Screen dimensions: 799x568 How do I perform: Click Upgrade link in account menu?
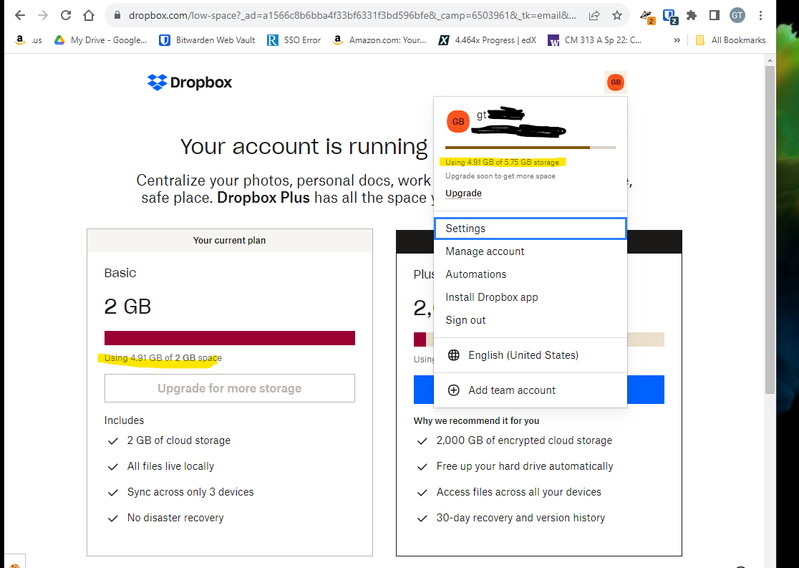click(463, 193)
